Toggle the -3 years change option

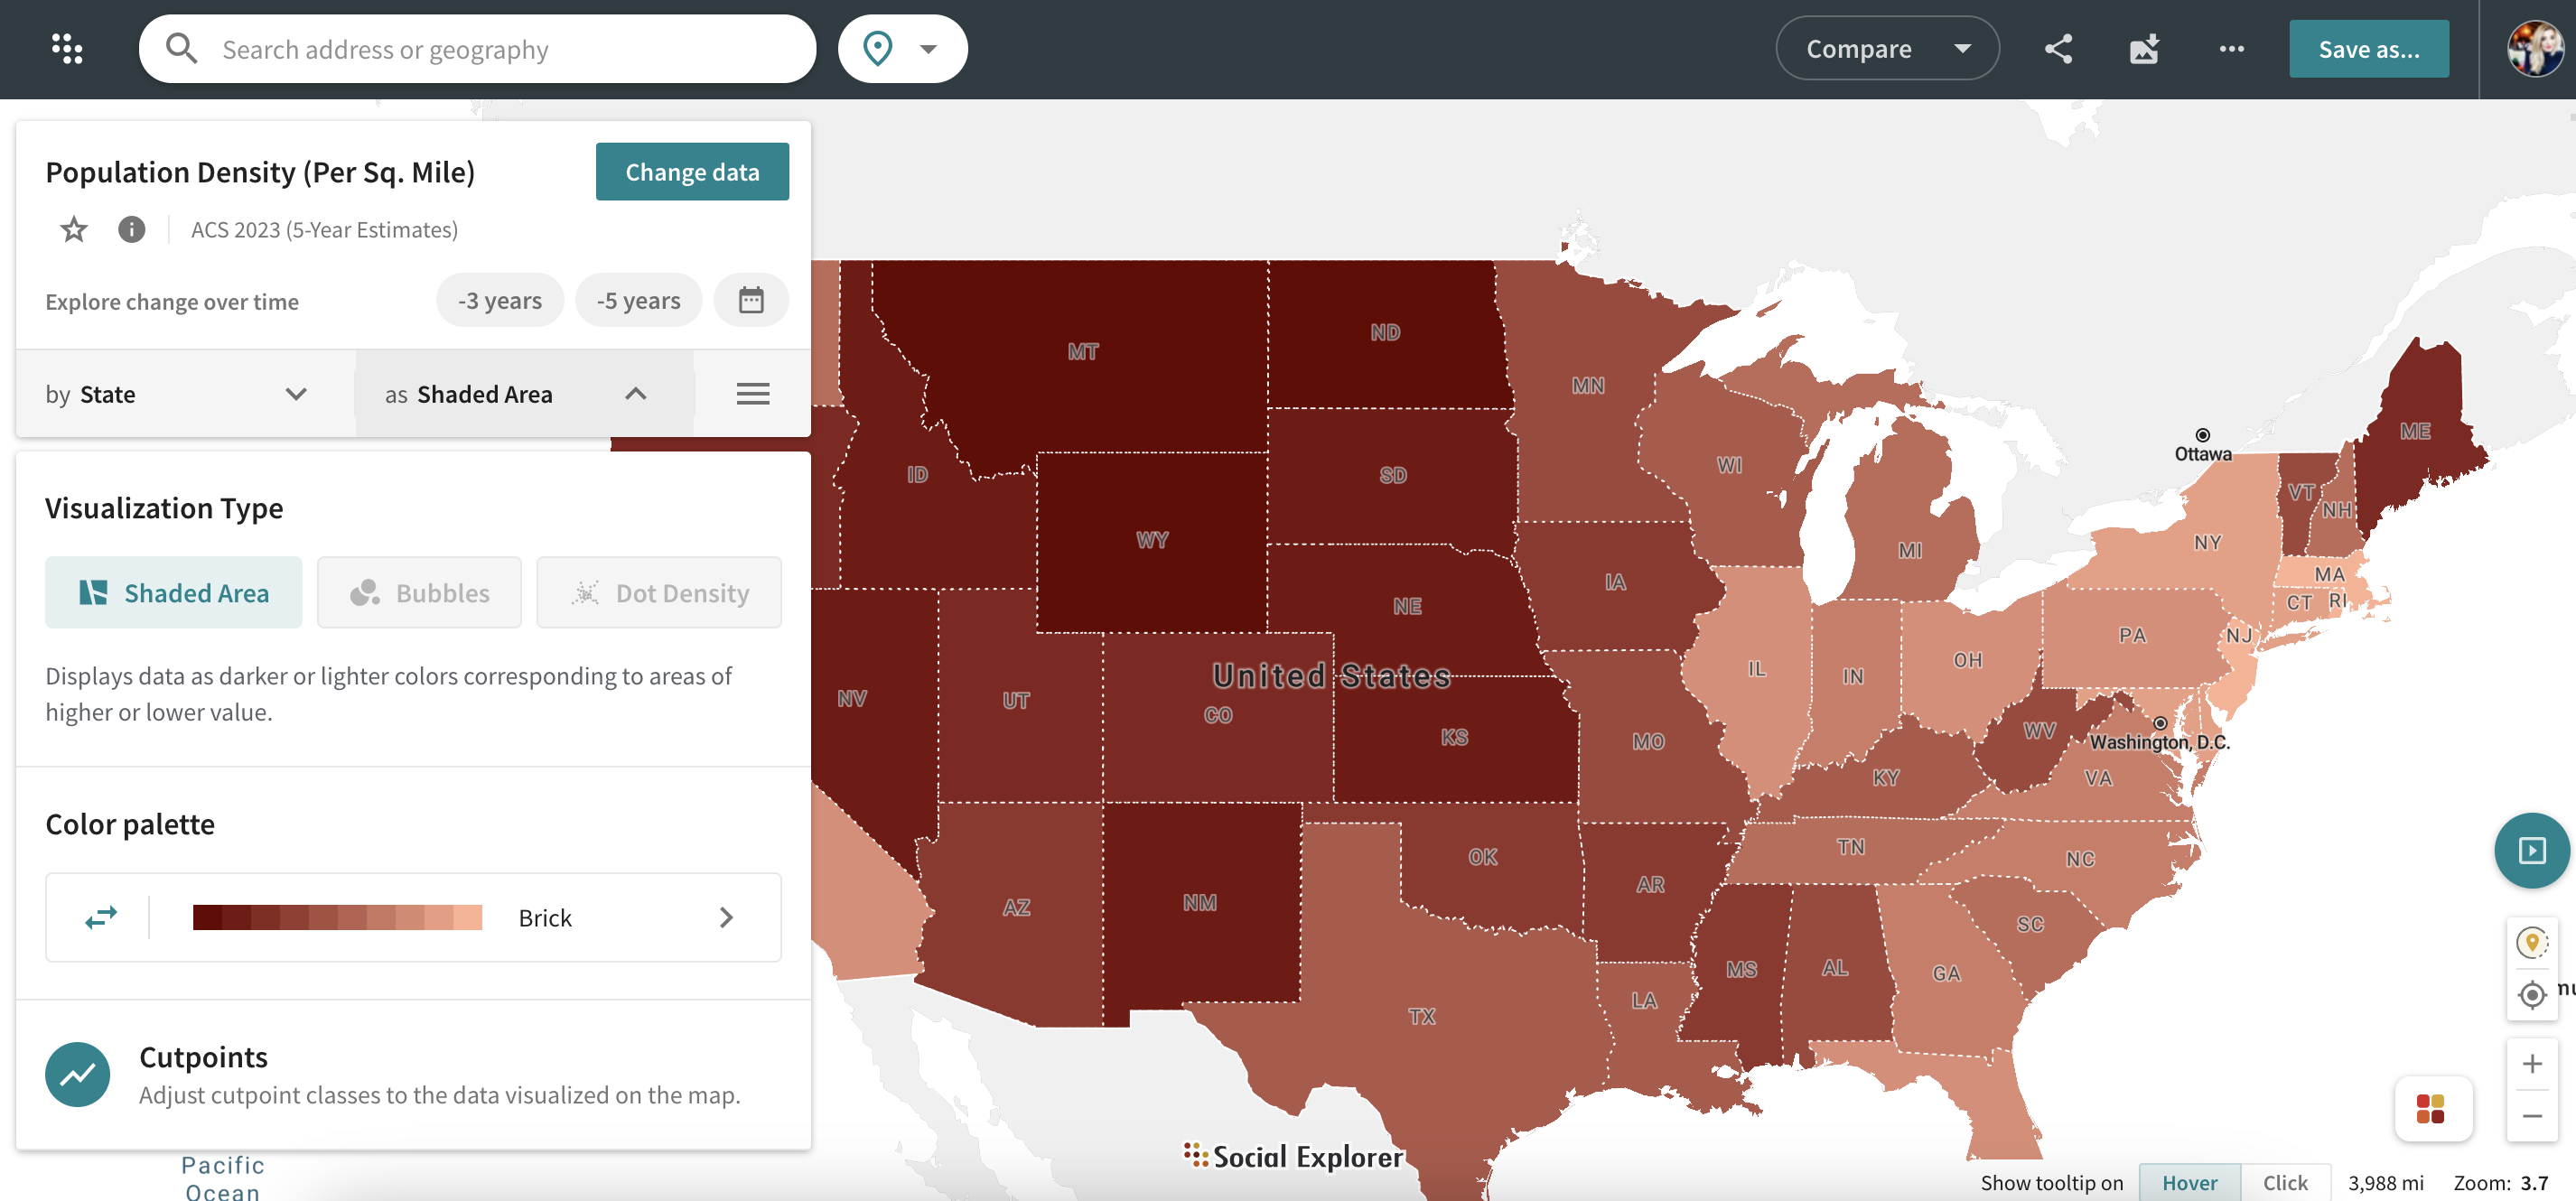[499, 300]
